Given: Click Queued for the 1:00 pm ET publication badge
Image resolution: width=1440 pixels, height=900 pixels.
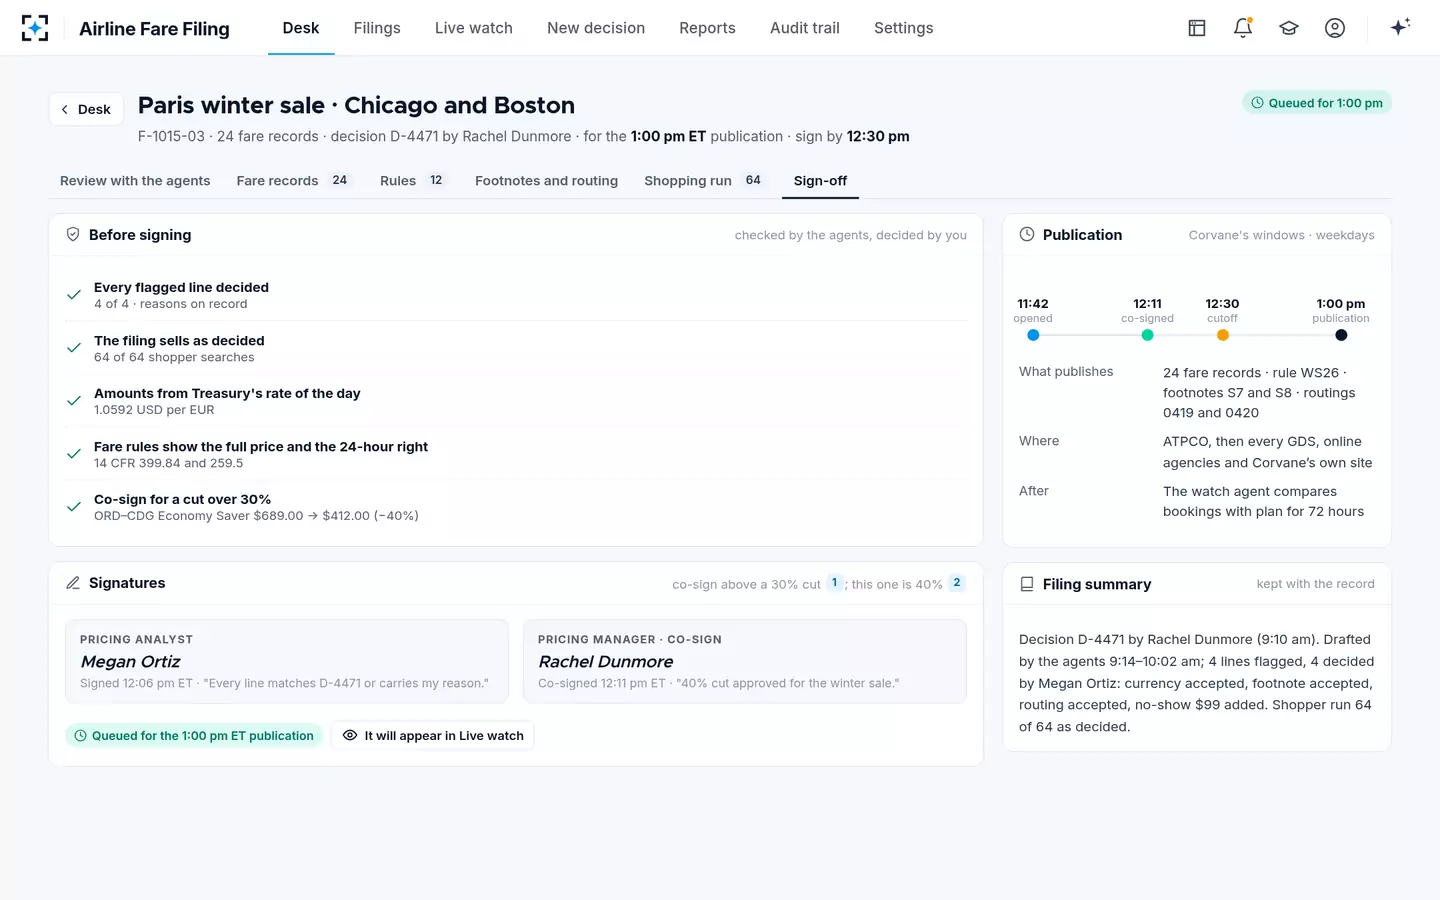Looking at the screenshot, I should (194, 735).
